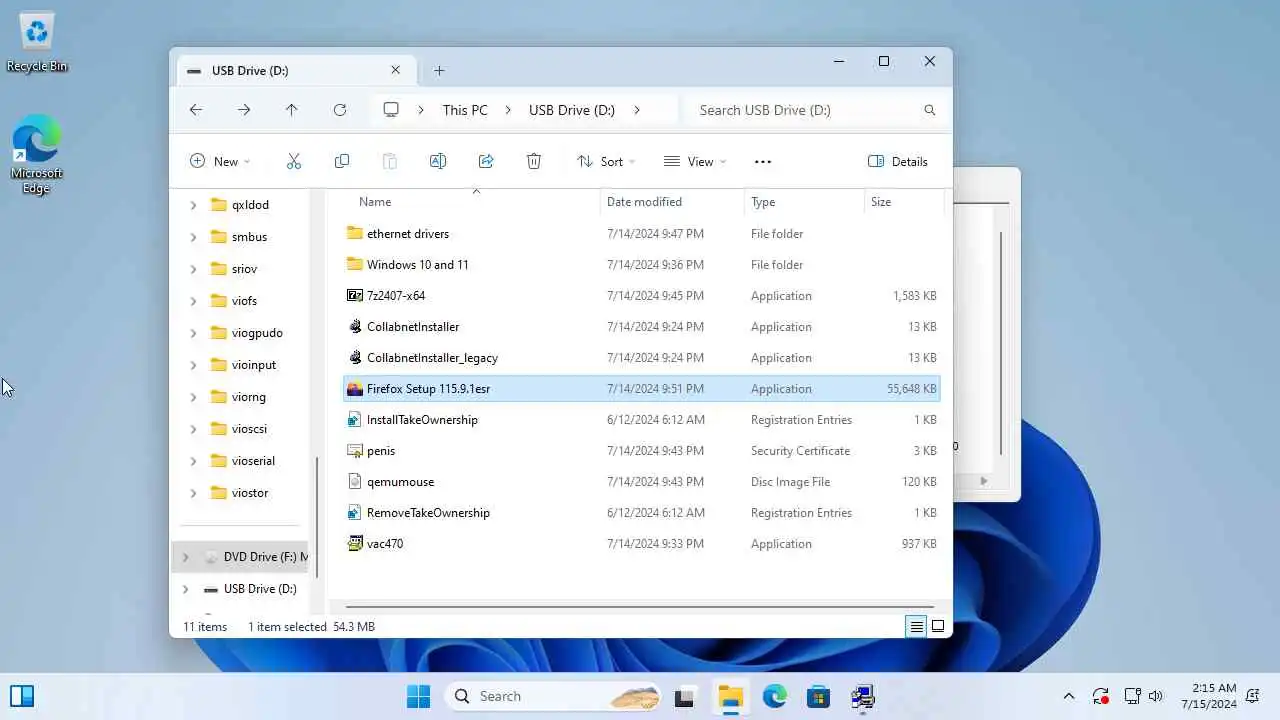Viewport: 1280px width, 720px height.
Task: Open the Recycle Bin on desktop
Action: pos(36,42)
